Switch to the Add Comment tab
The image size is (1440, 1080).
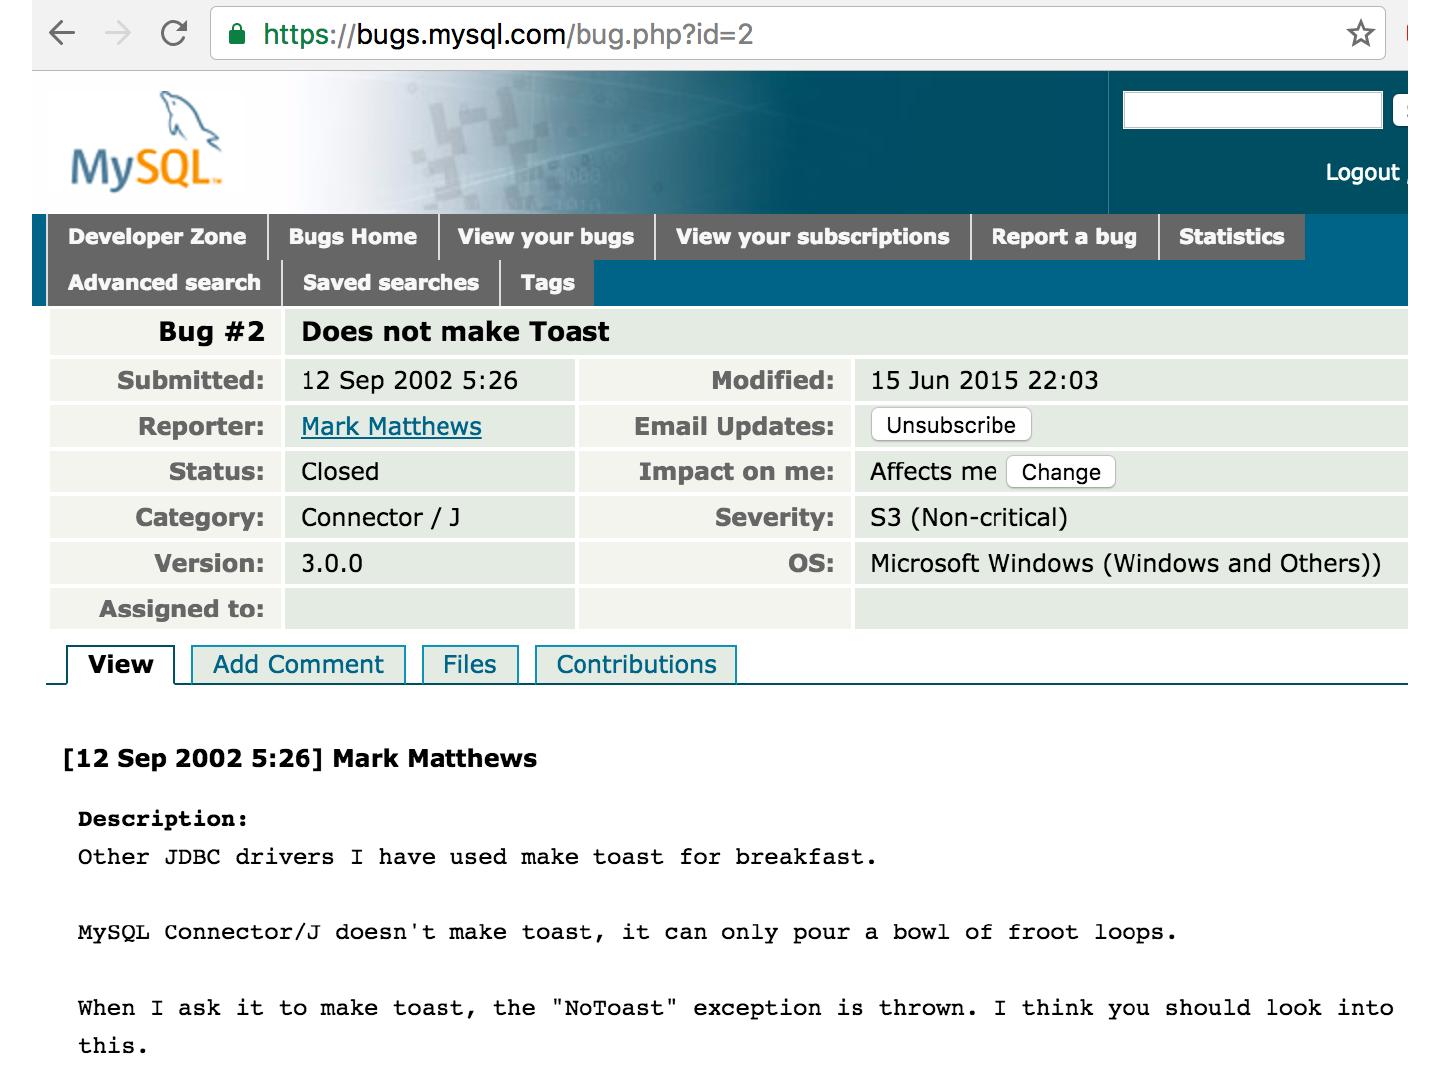(298, 665)
